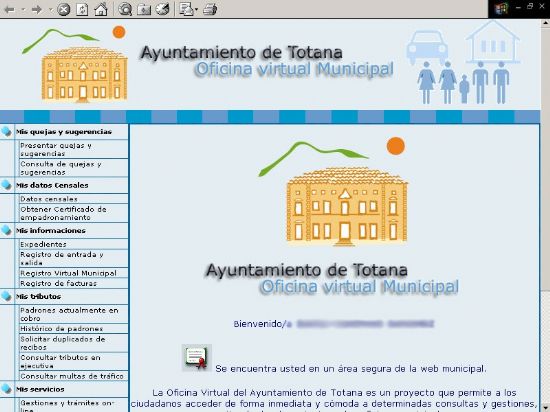Screen dimensions: 550x412
Task: Open the Search magnifier toolbar icon
Action: (125, 9)
